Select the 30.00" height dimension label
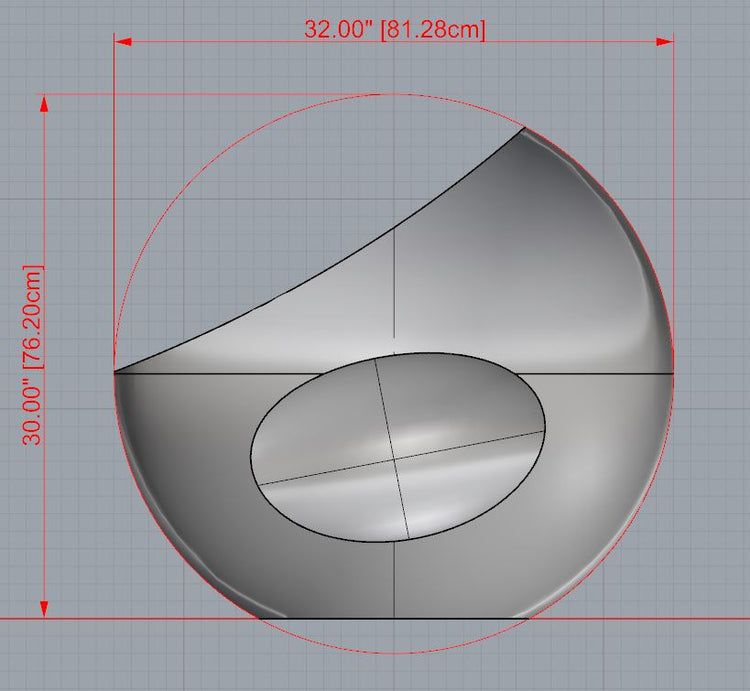Screen dimensions: 750x691 click(x=33, y=354)
